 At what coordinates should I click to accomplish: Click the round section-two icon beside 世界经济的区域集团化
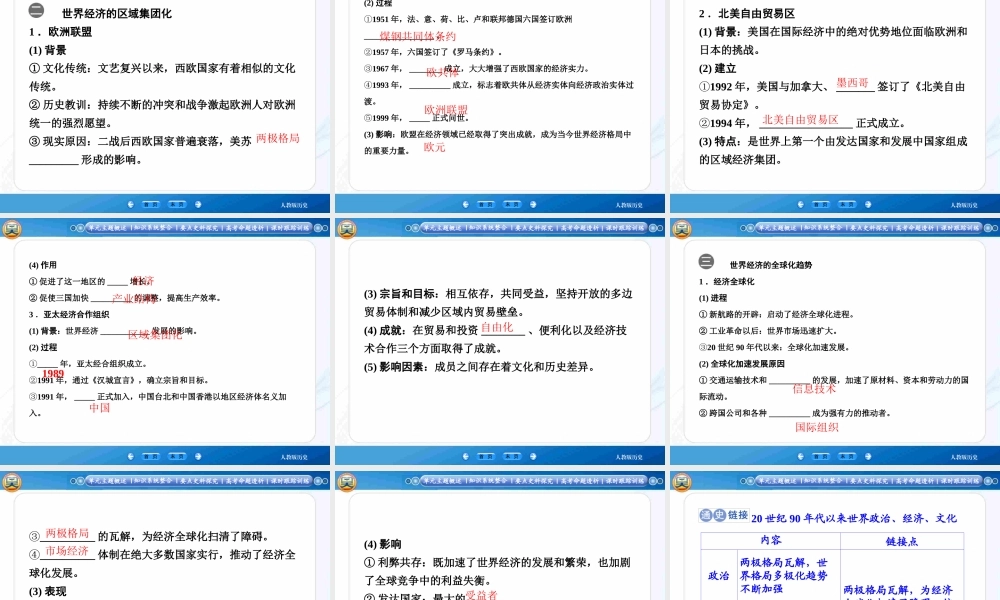pos(36,10)
